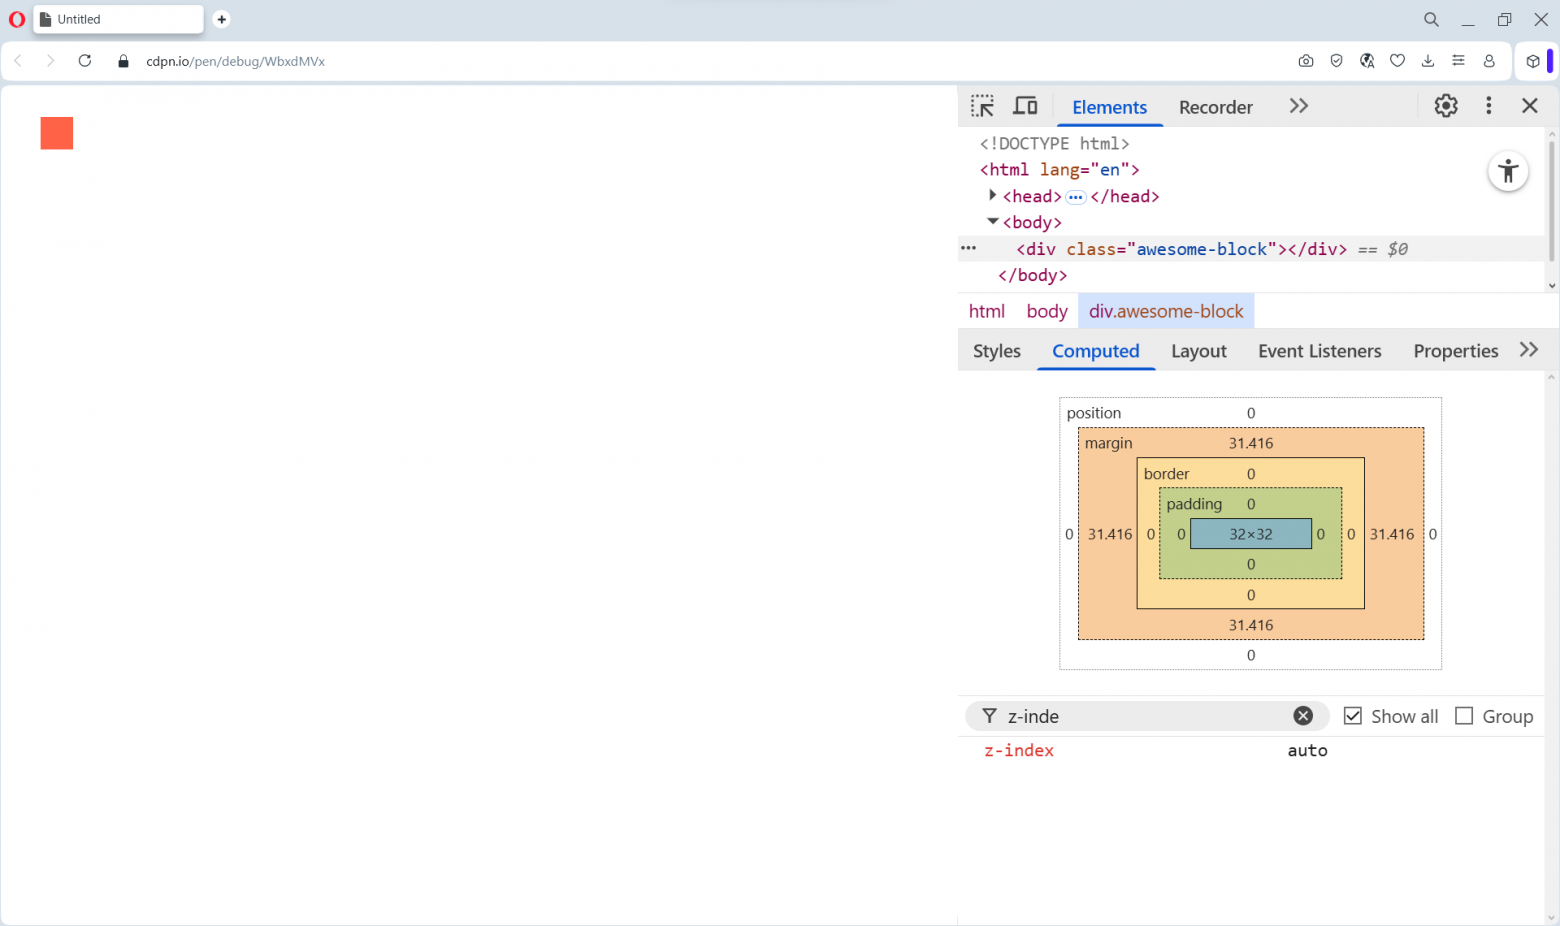The image size is (1560, 926).
Task: Toggle the device toolbar emulation icon
Action: 1025,106
